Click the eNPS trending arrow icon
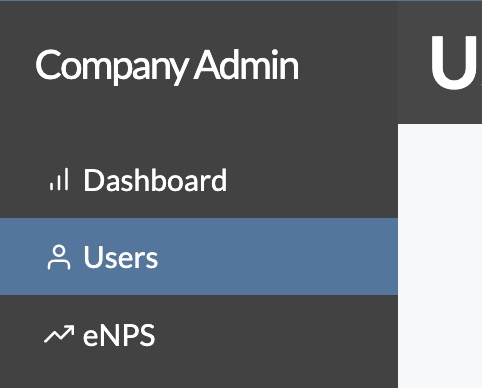482x388 pixels. tap(59, 334)
